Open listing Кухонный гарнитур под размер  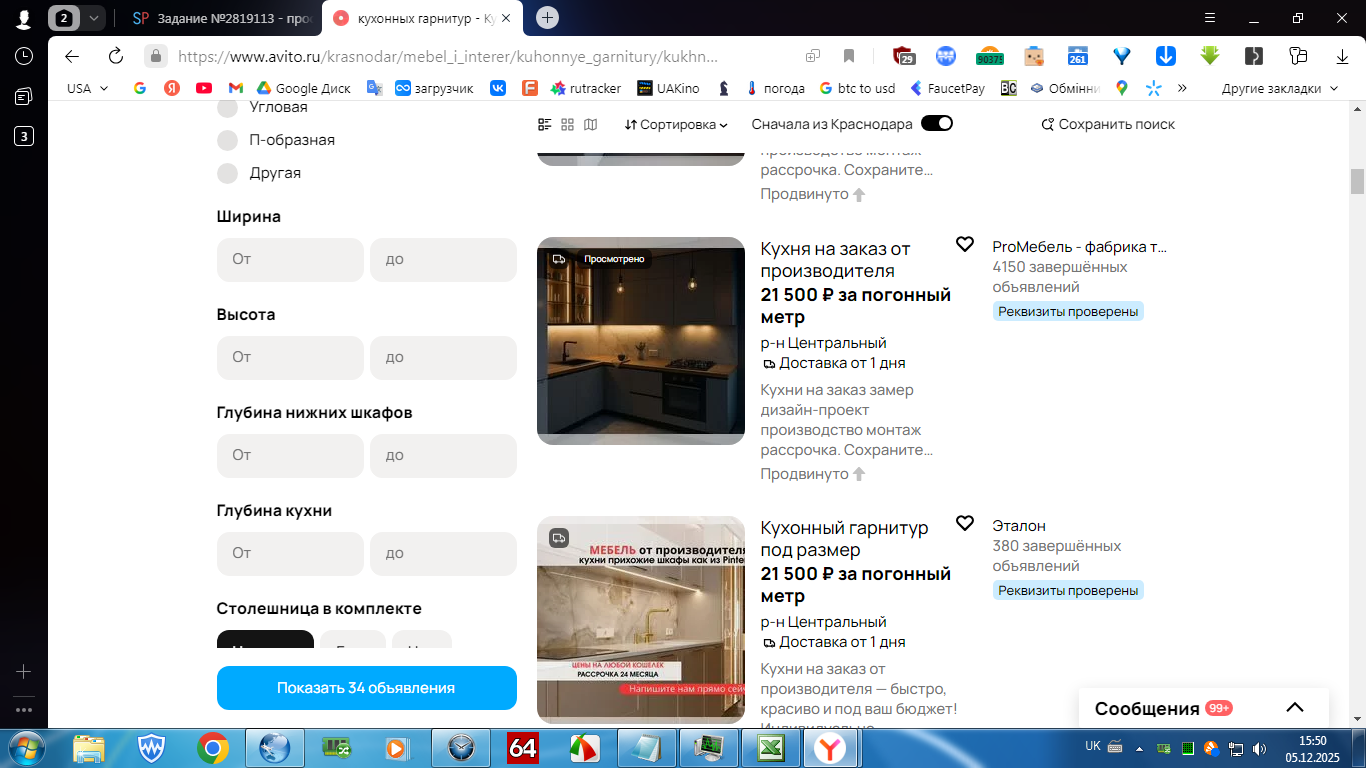(844, 538)
